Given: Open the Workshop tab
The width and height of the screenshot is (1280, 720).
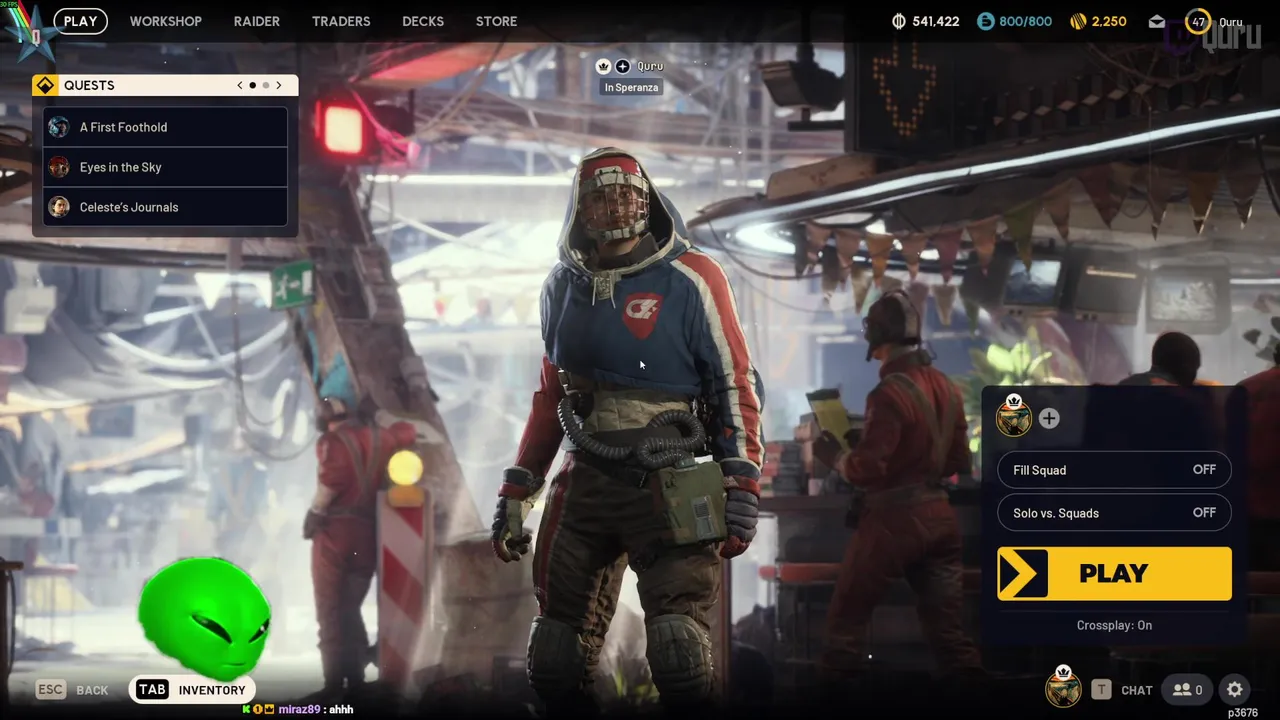Looking at the screenshot, I should [165, 21].
